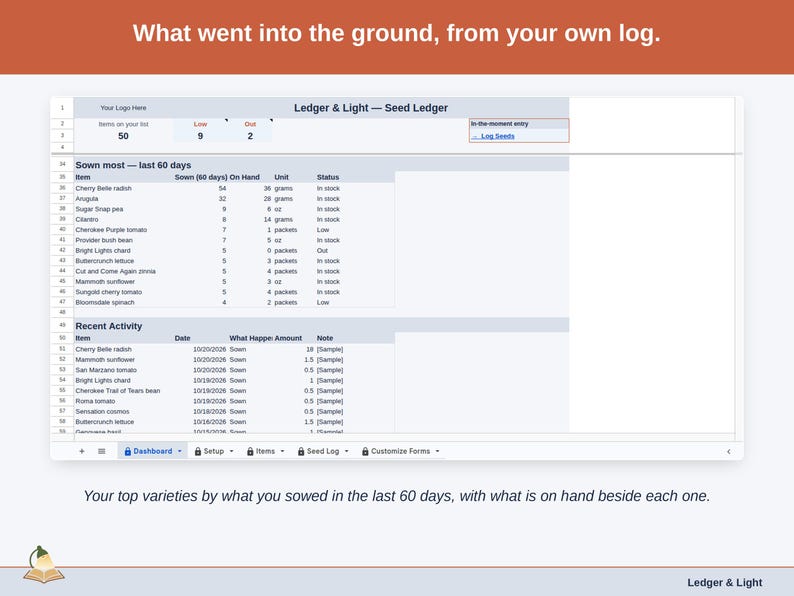Image resolution: width=794 pixels, height=596 pixels.
Task: Switch to the Seed Log sheet tab
Action: point(323,451)
